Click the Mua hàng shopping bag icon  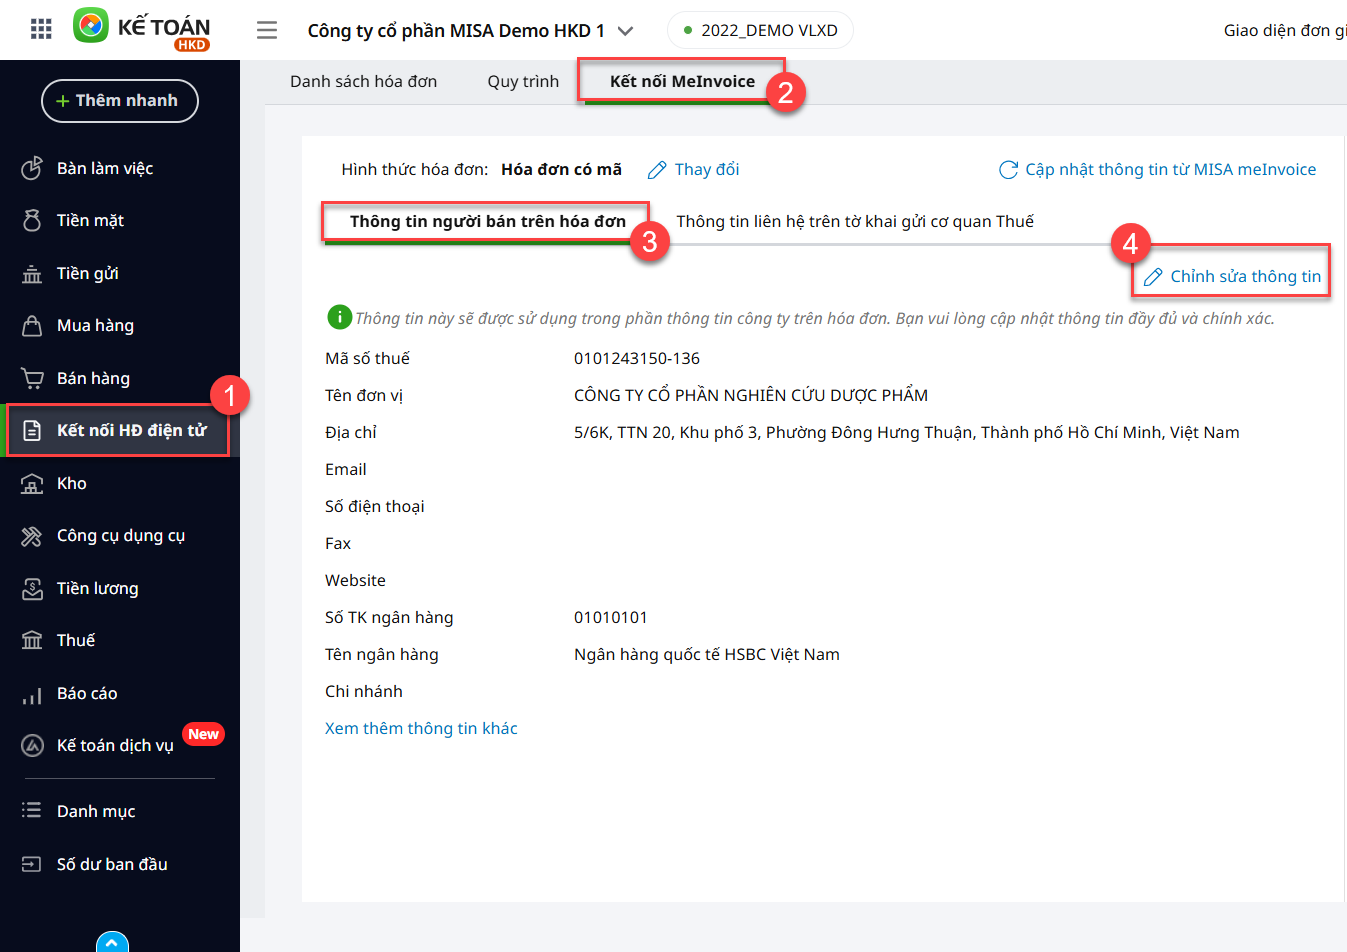tap(32, 326)
